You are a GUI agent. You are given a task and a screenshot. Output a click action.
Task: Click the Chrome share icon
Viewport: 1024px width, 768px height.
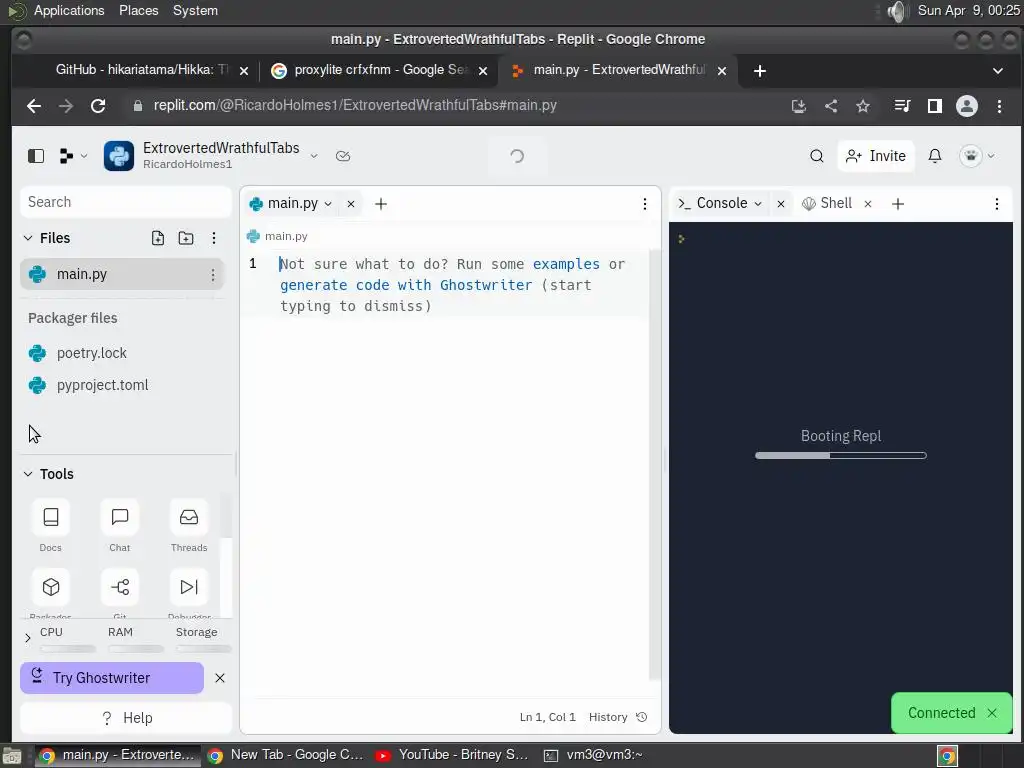831,106
